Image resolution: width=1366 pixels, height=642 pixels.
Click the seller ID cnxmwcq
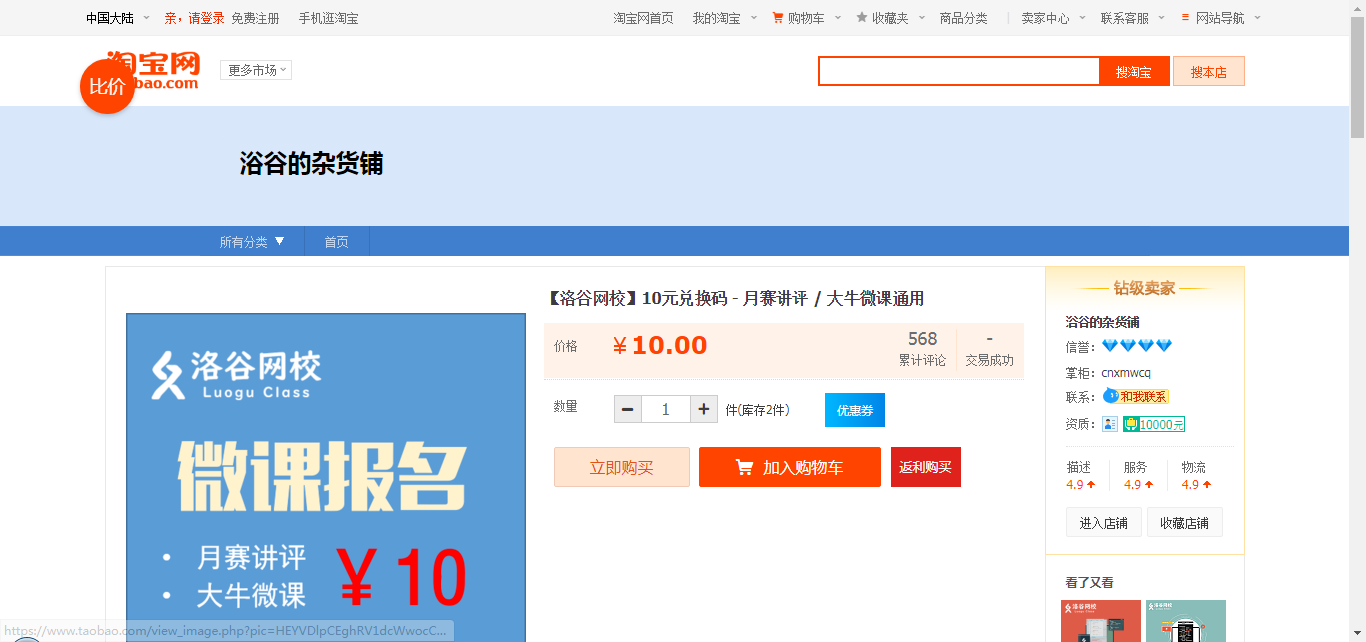click(x=1126, y=373)
